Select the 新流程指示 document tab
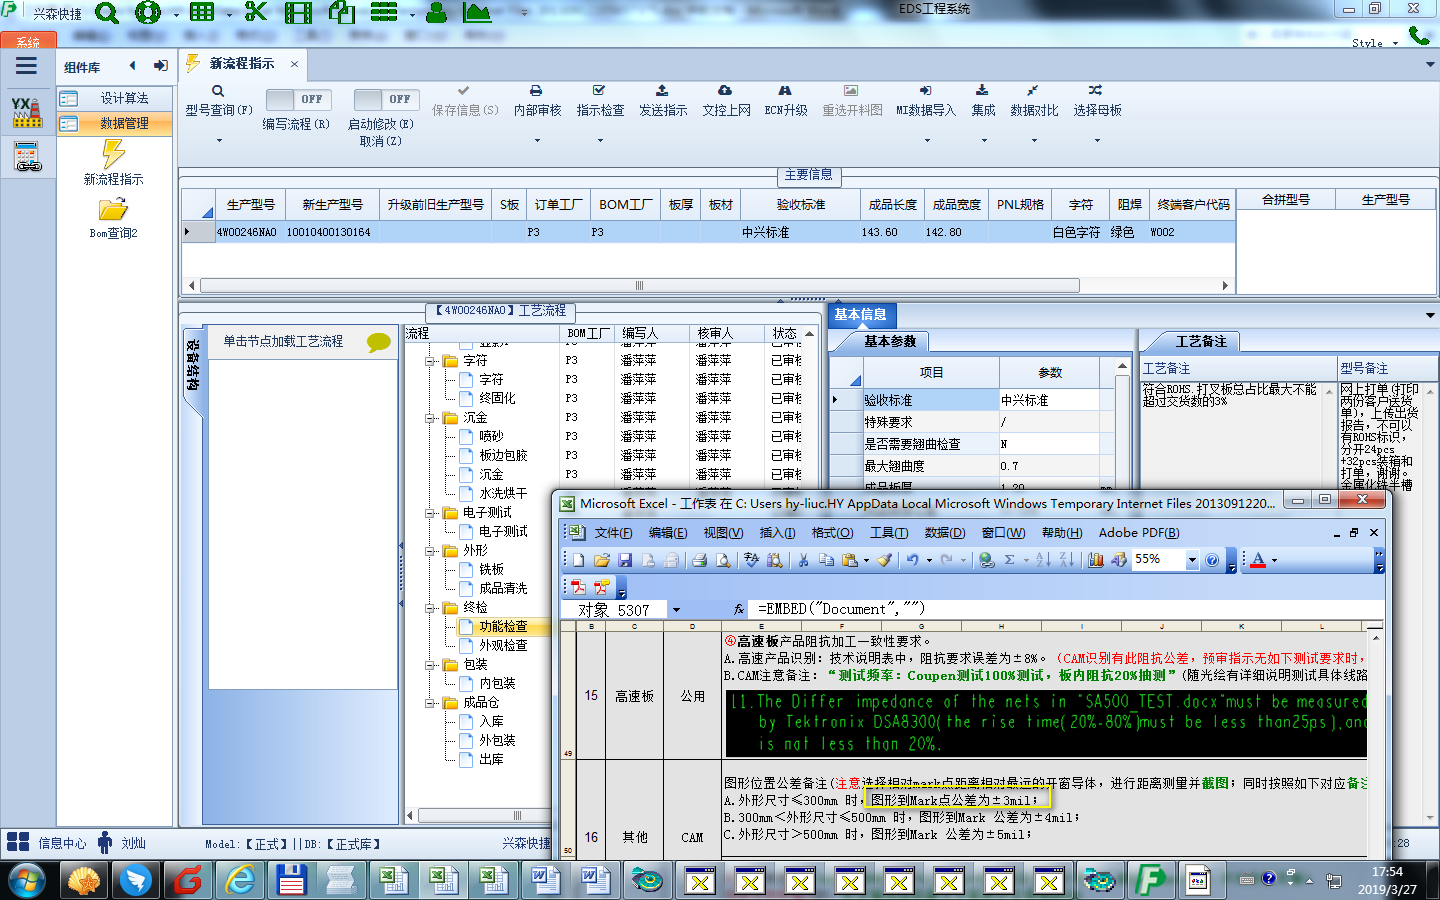This screenshot has width=1440, height=900. click(x=241, y=63)
